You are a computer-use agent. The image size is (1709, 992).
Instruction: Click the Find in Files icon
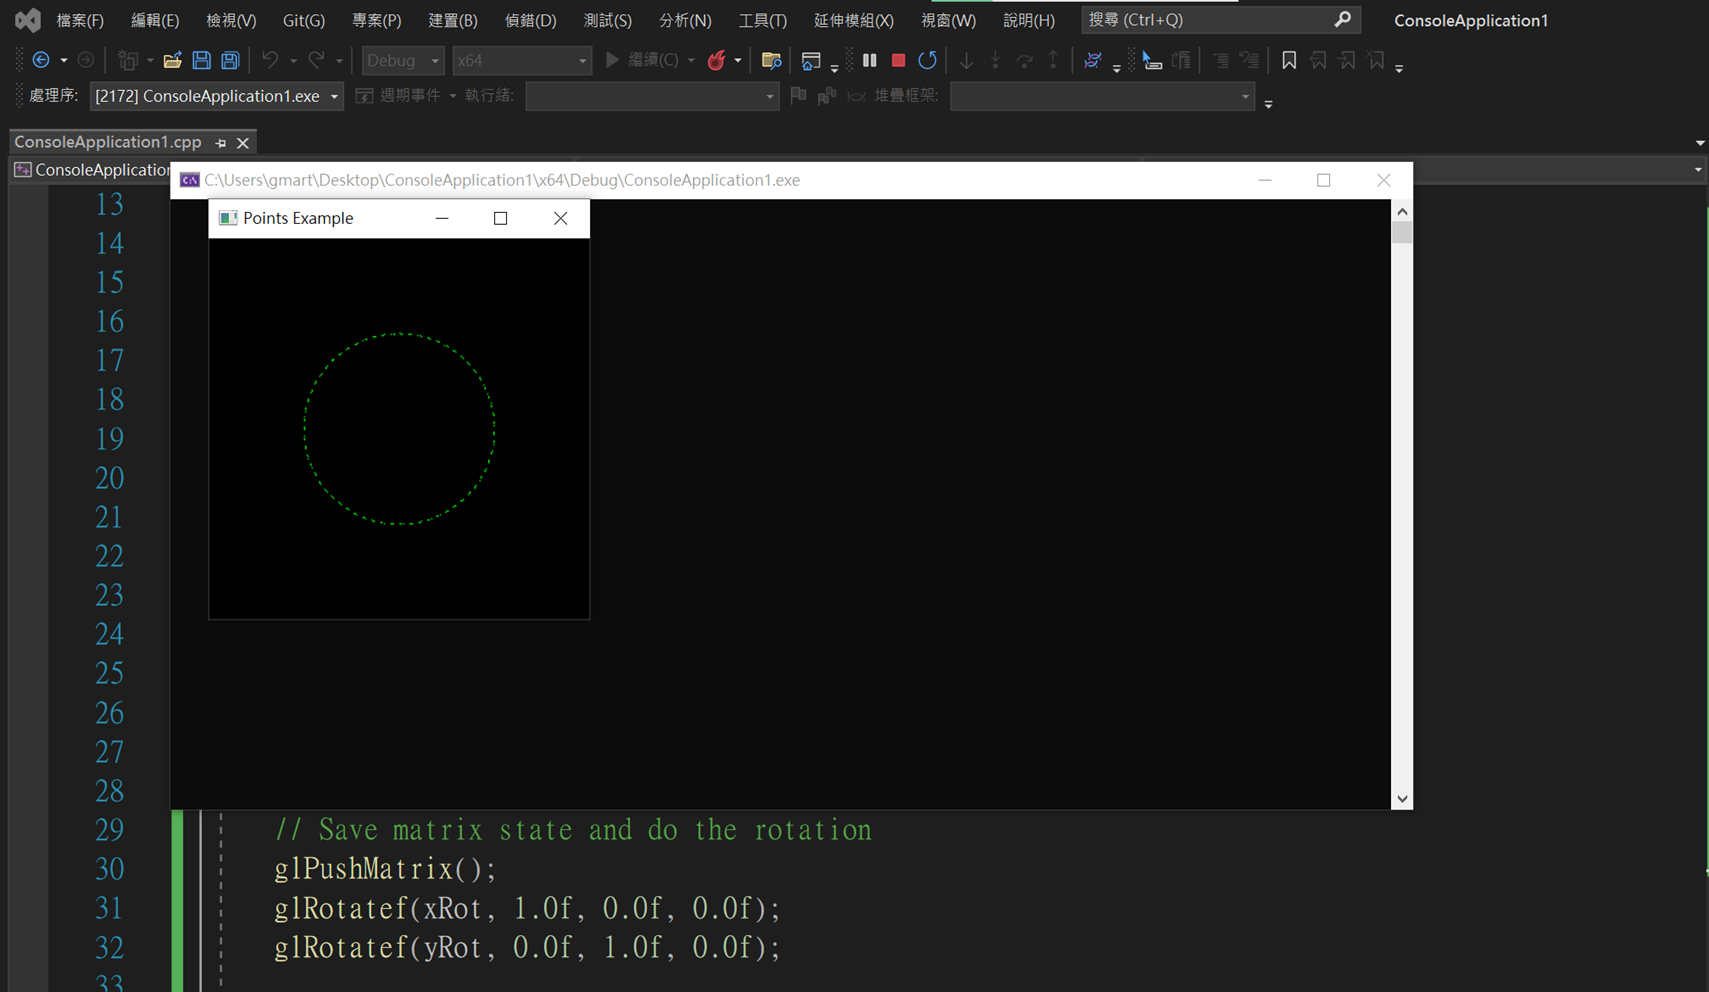771,61
